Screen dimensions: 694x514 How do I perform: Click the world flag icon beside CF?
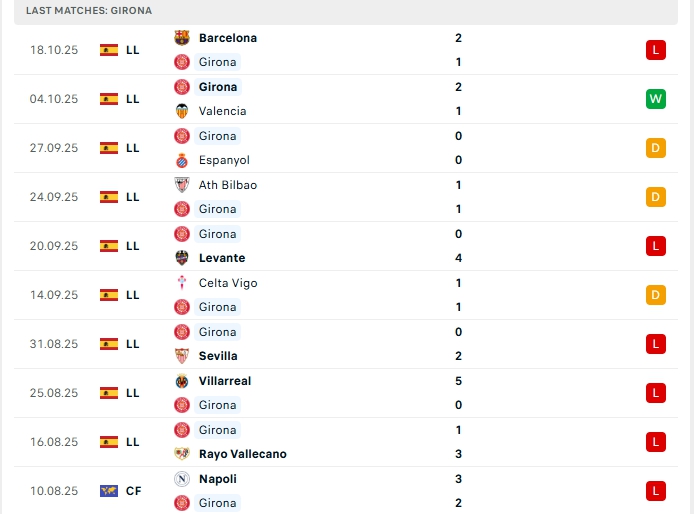click(109, 491)
